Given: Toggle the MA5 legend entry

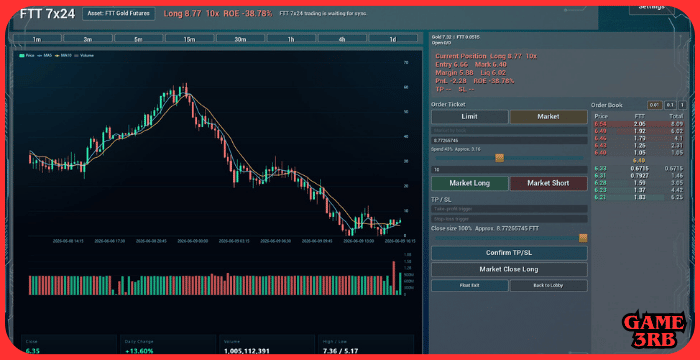Looking at the screenshot, I should click(44, 55).
